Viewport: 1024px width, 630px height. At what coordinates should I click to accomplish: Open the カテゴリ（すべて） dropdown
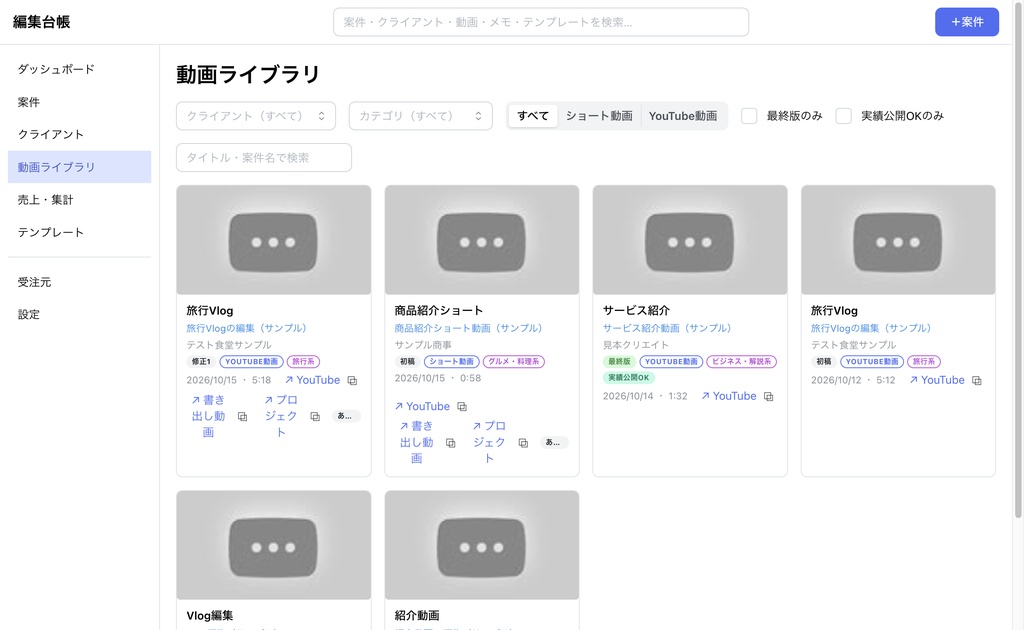point(421,116)
